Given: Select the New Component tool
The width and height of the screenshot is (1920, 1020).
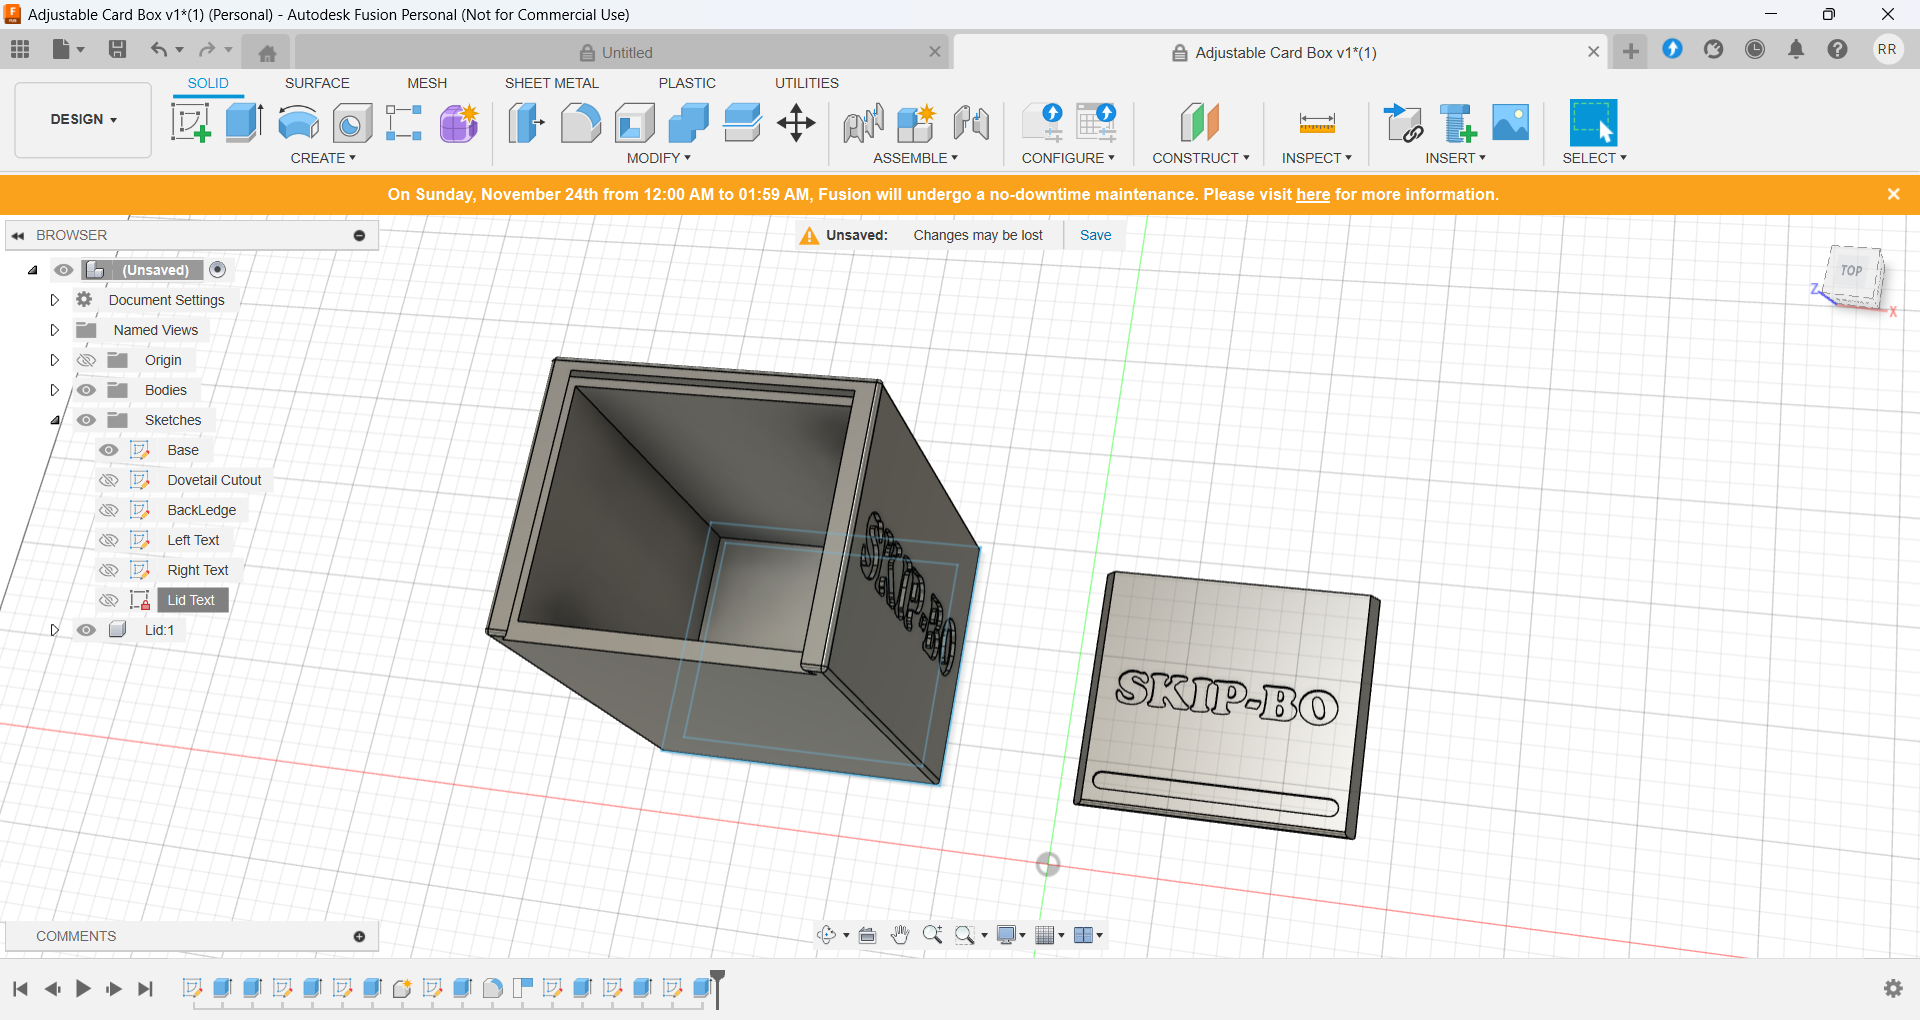Looking at the screenshot, I should click(916, 123).
